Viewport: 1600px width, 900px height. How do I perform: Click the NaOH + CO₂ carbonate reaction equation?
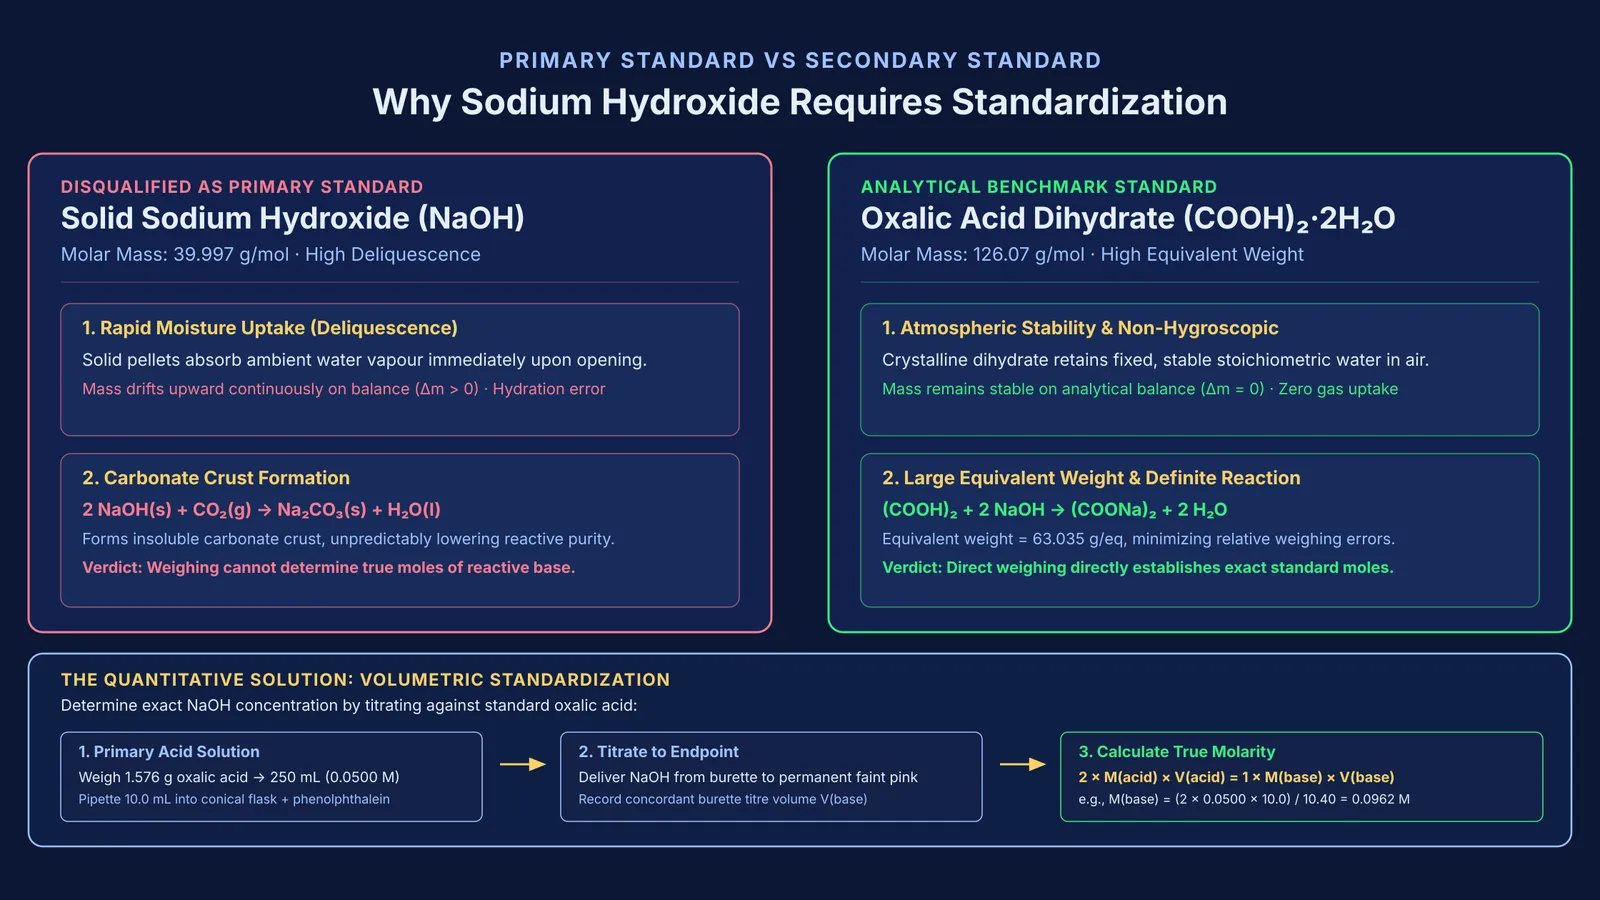(261, 510)
